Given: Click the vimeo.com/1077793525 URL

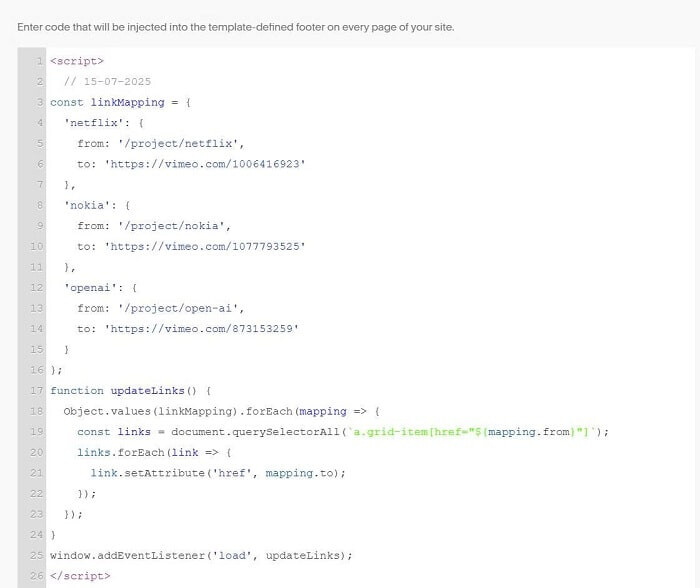Looking at the screenshot, I should [205, 246].
